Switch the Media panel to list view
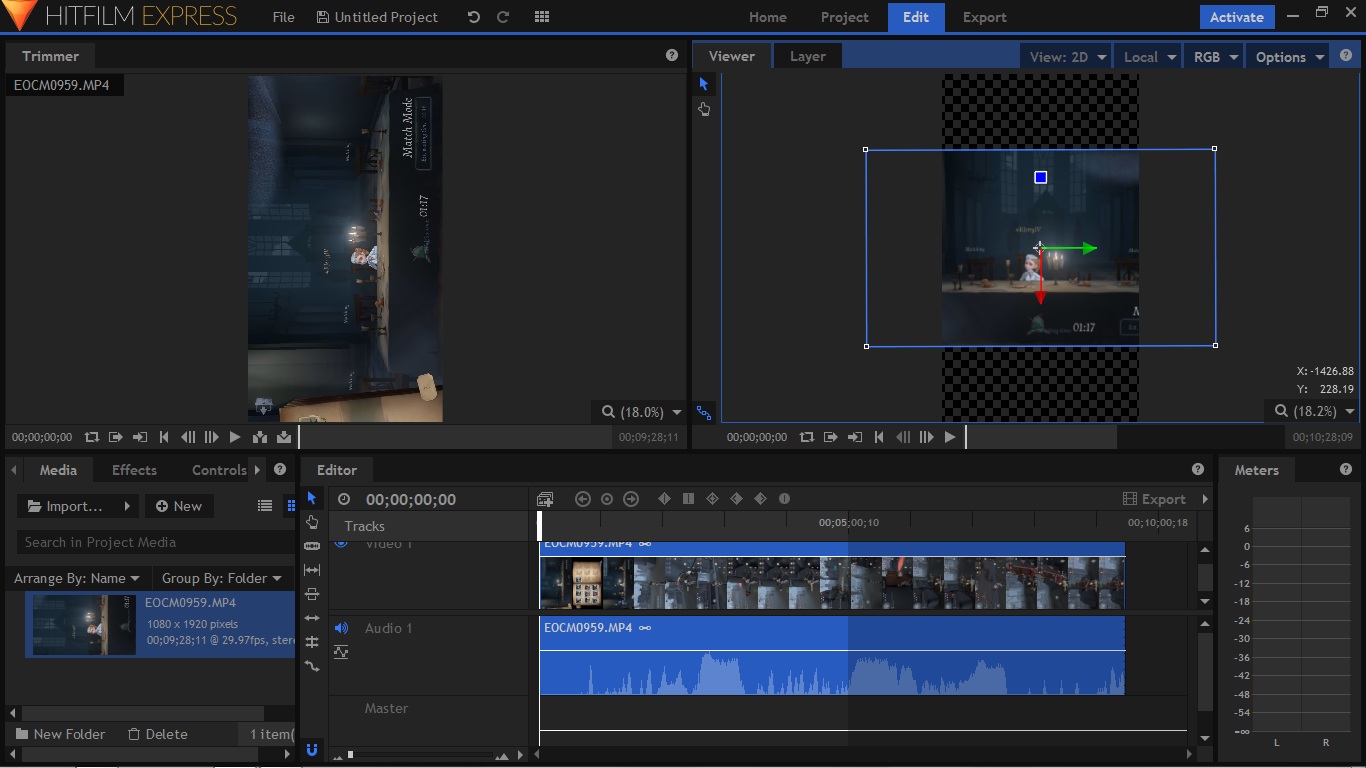Viewport: 1366px width, 768px height. coord(265,506)
